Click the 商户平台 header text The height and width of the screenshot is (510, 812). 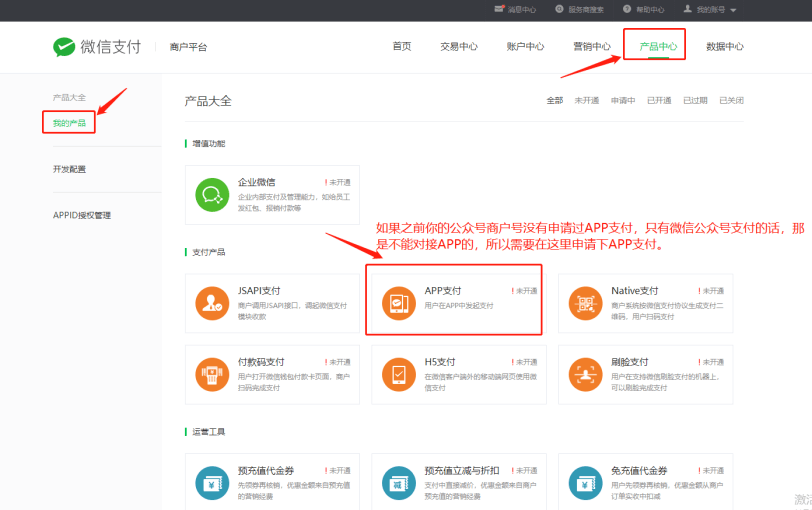(x=188, y=47)
